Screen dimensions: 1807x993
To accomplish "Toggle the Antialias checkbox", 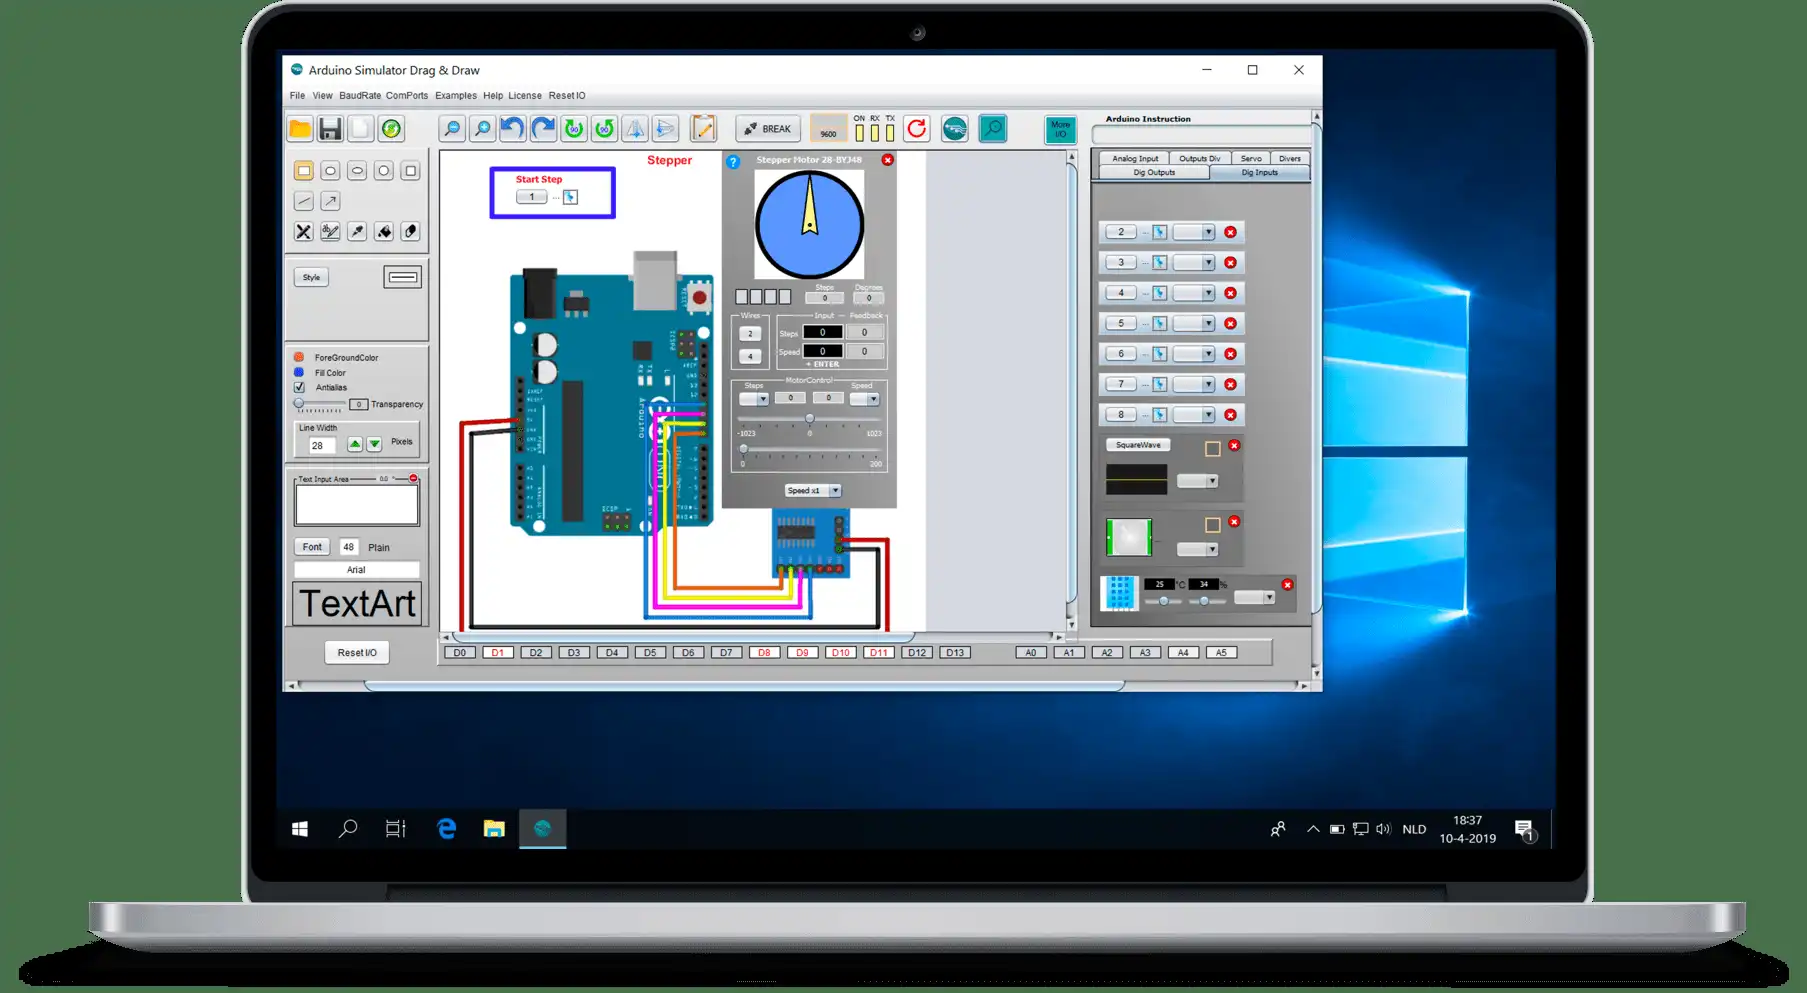I will pyautogui.click(x=299, y=387).
